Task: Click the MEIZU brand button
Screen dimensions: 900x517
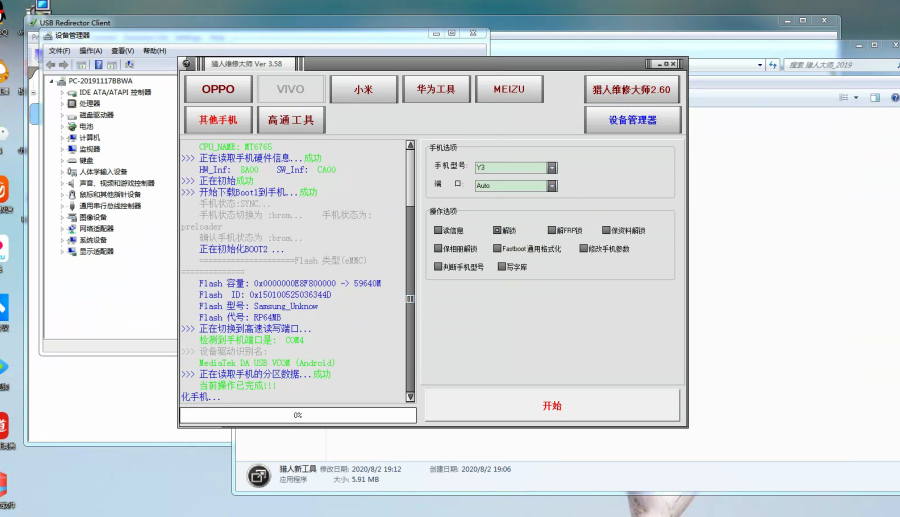Action: pos(509,90)
